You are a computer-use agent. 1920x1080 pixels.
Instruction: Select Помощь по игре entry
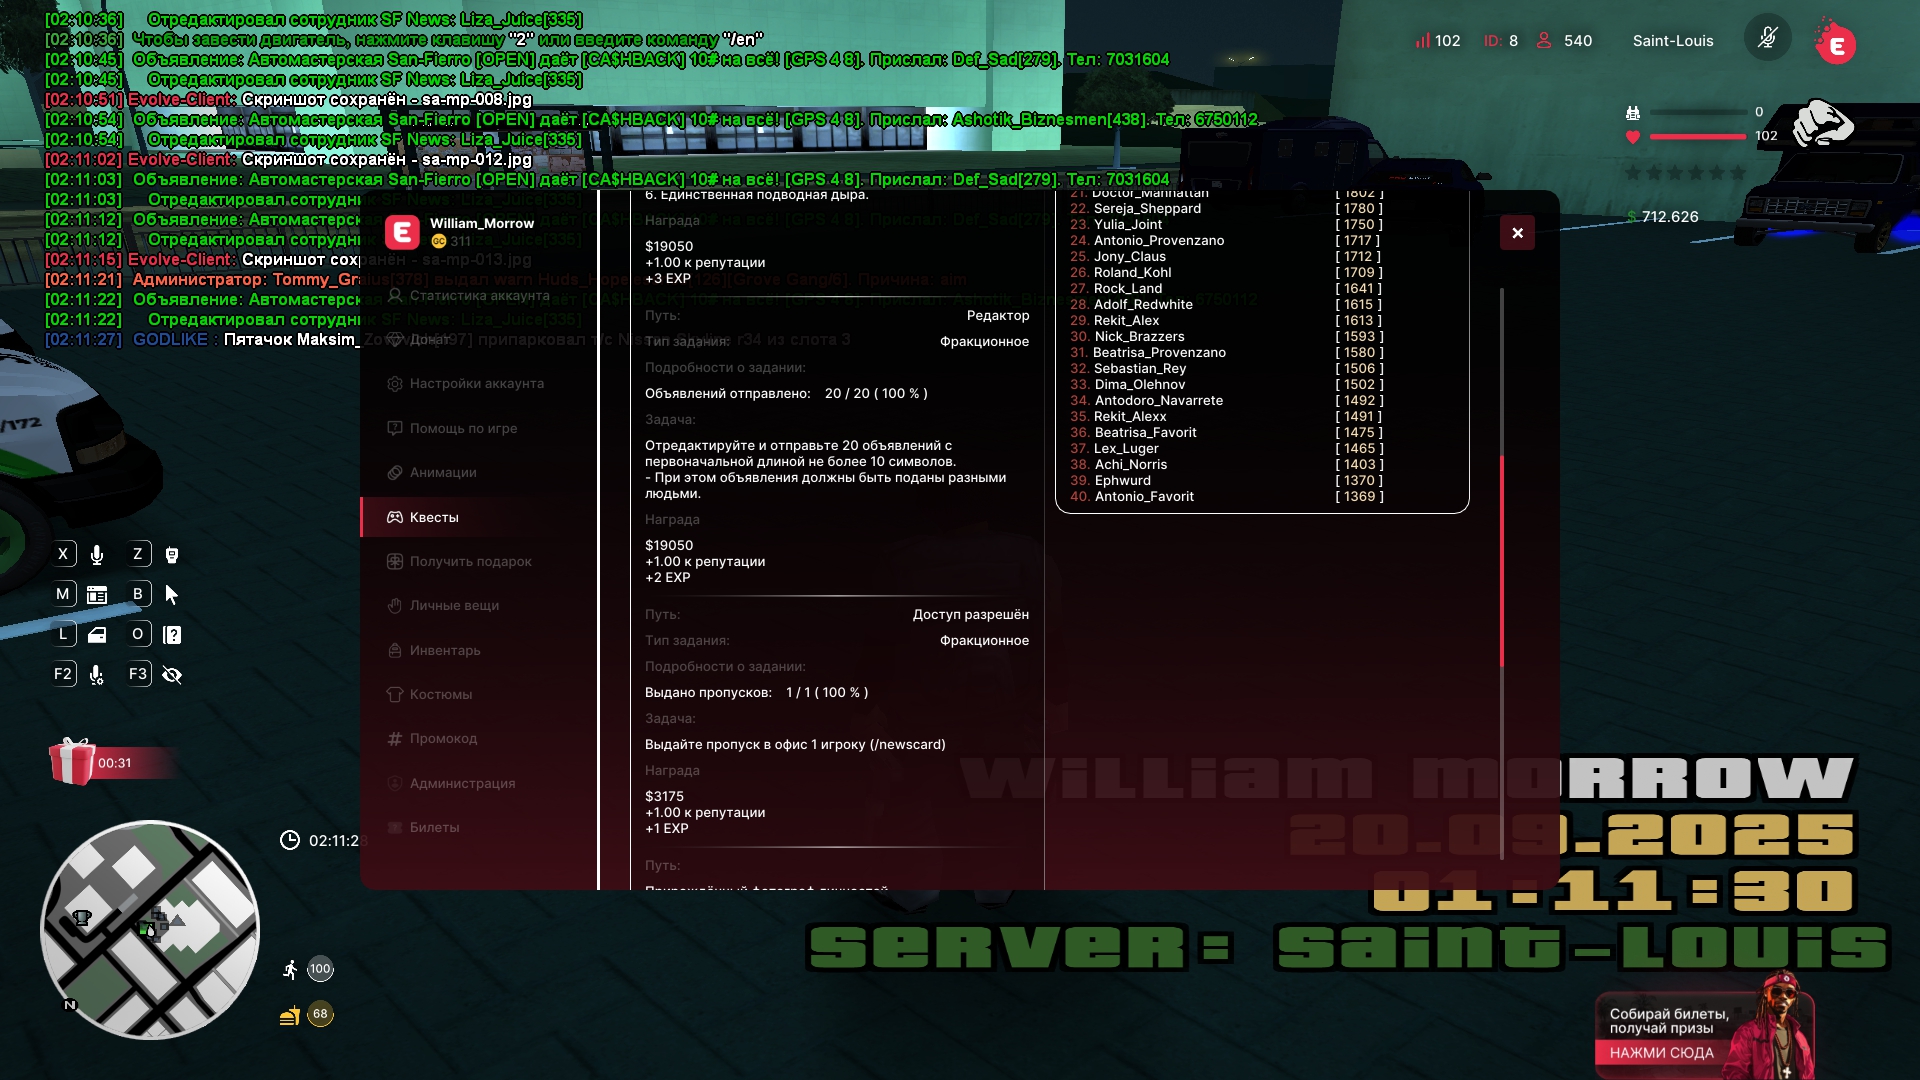pos(463,428)
